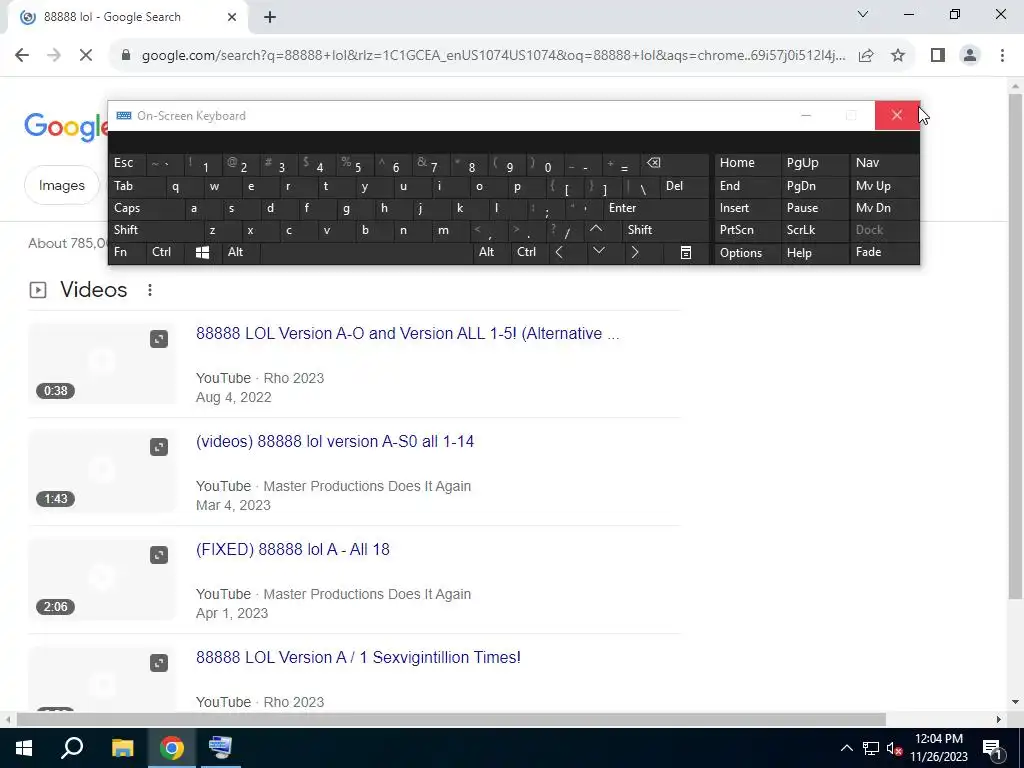Expand the 2:06 video preview
The width and height of the screenshot is (1024, 768).
[159, 555]
